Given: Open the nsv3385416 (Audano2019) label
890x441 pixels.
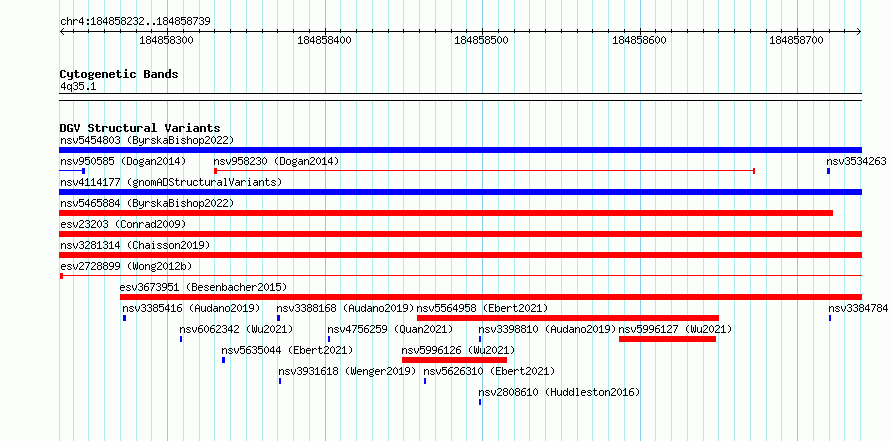Looking at the screenshot, I should point(191,308).
